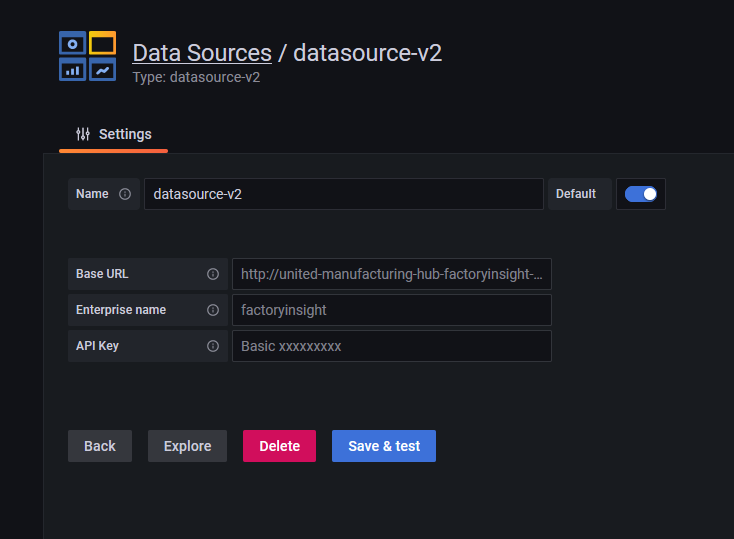Click the sliders icon on Settings tab

[83, 134]
